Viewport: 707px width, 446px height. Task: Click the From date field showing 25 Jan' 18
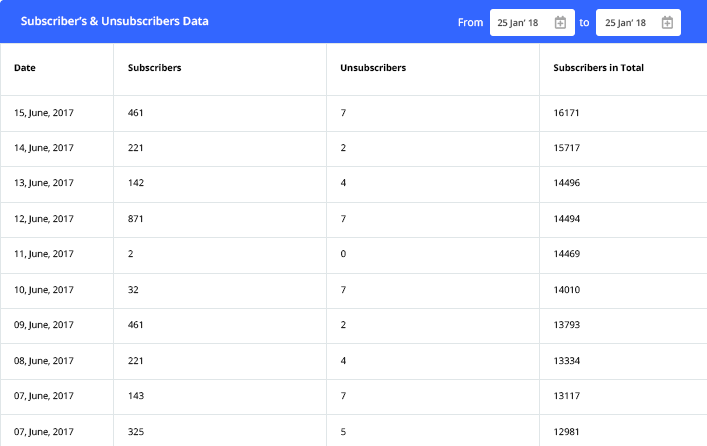coord(521,22)
